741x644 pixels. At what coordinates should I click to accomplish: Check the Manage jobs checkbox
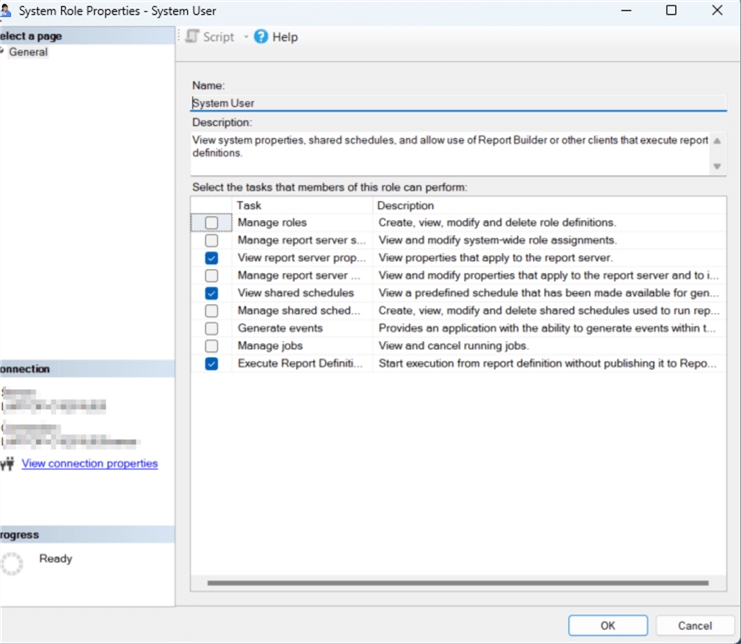(211, 346)
